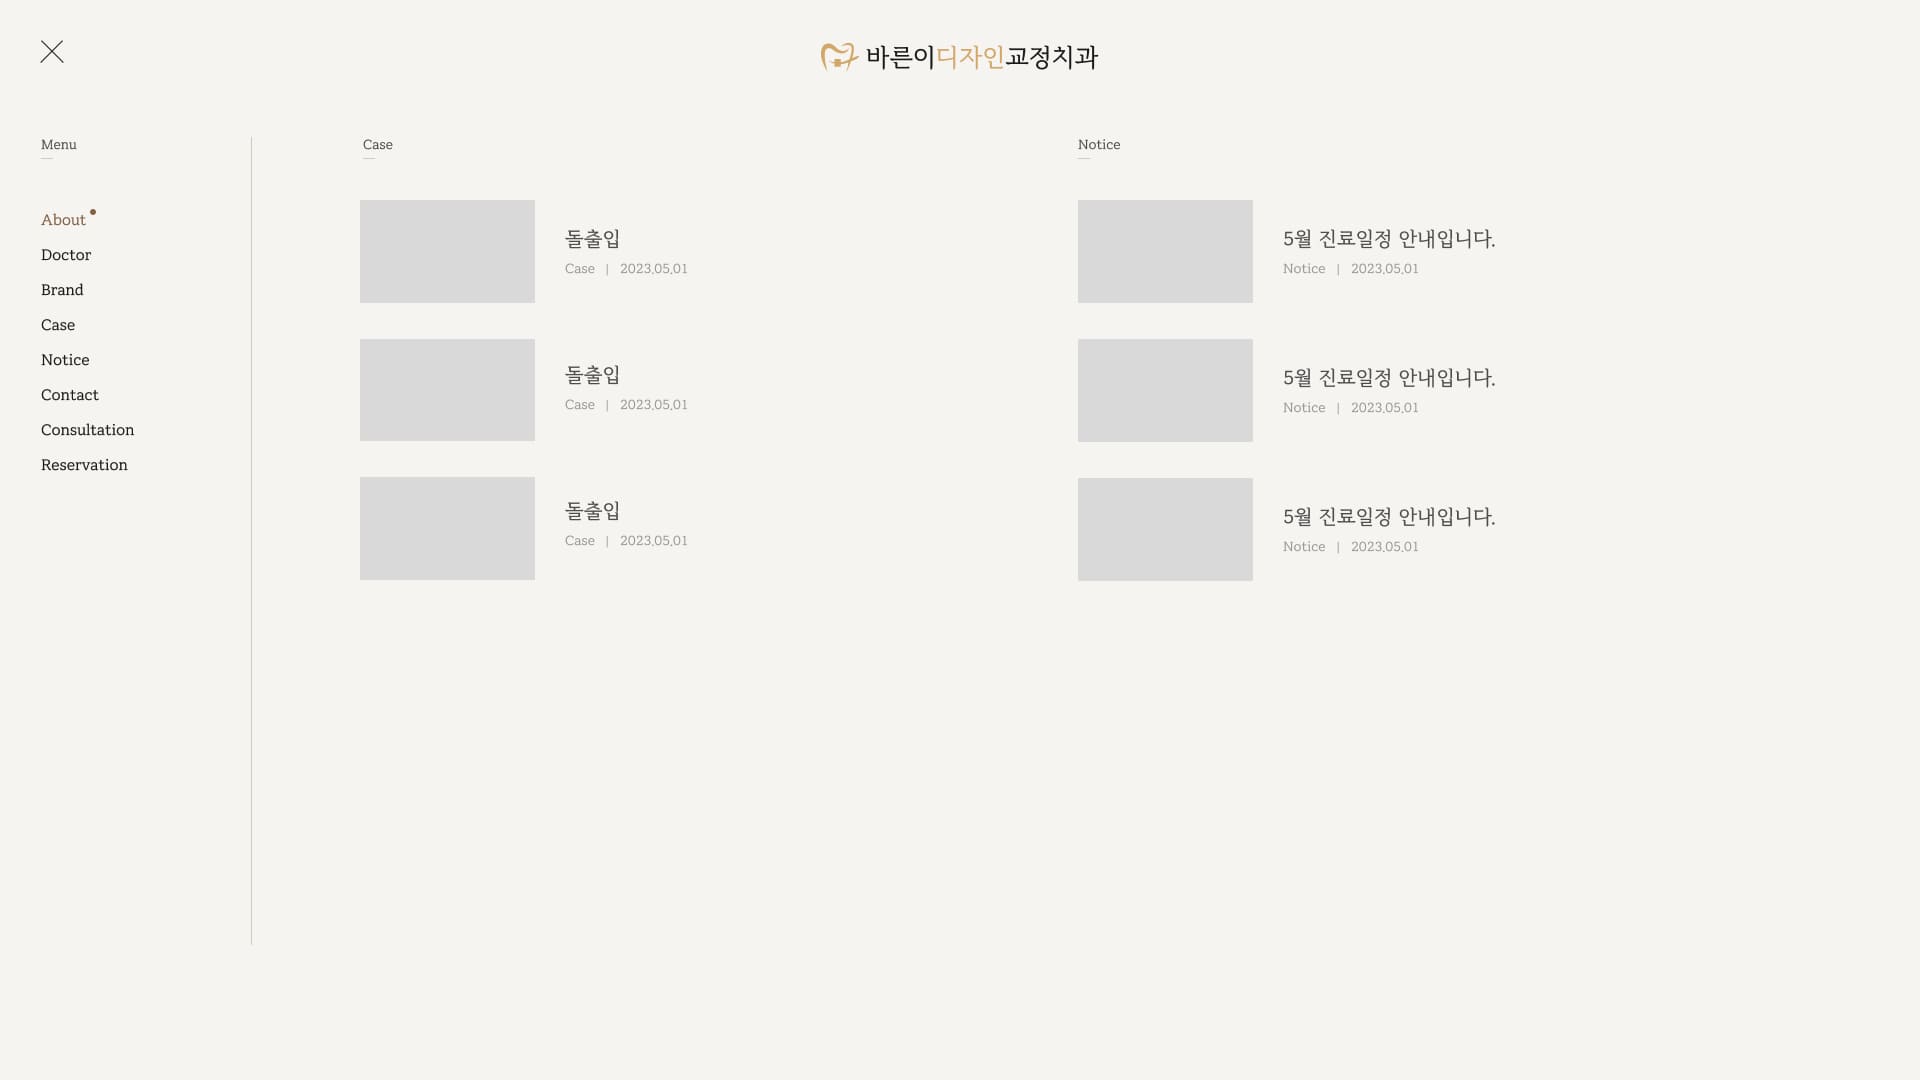Close the menu overlay with X icon
The height and width of the screenshot is (1080, 1920).
pyautogui.click(x=52, y=52)
